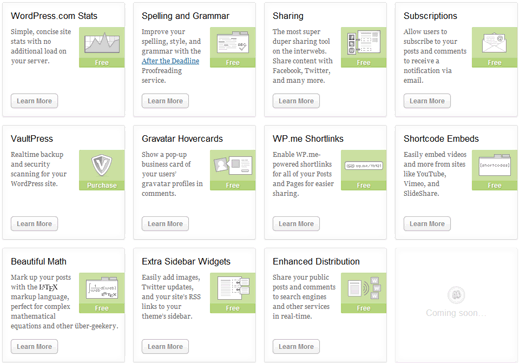Open Learn More for Subscriptions
This screenshot has width=520, height=363.
coord(427,101)
